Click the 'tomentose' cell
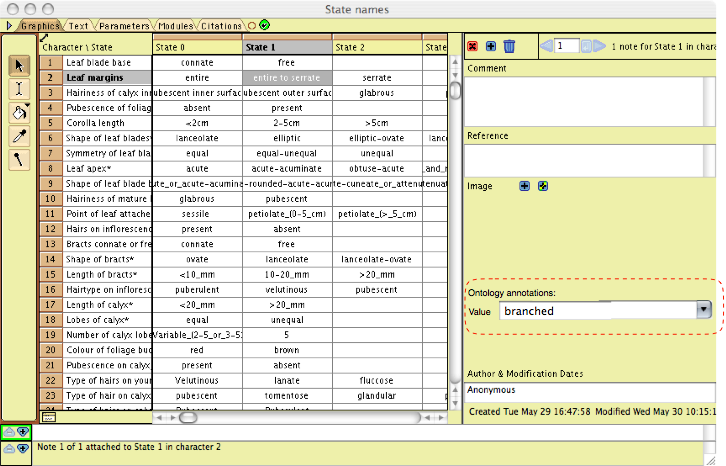726x466 pixels. [x=287, y=396]
